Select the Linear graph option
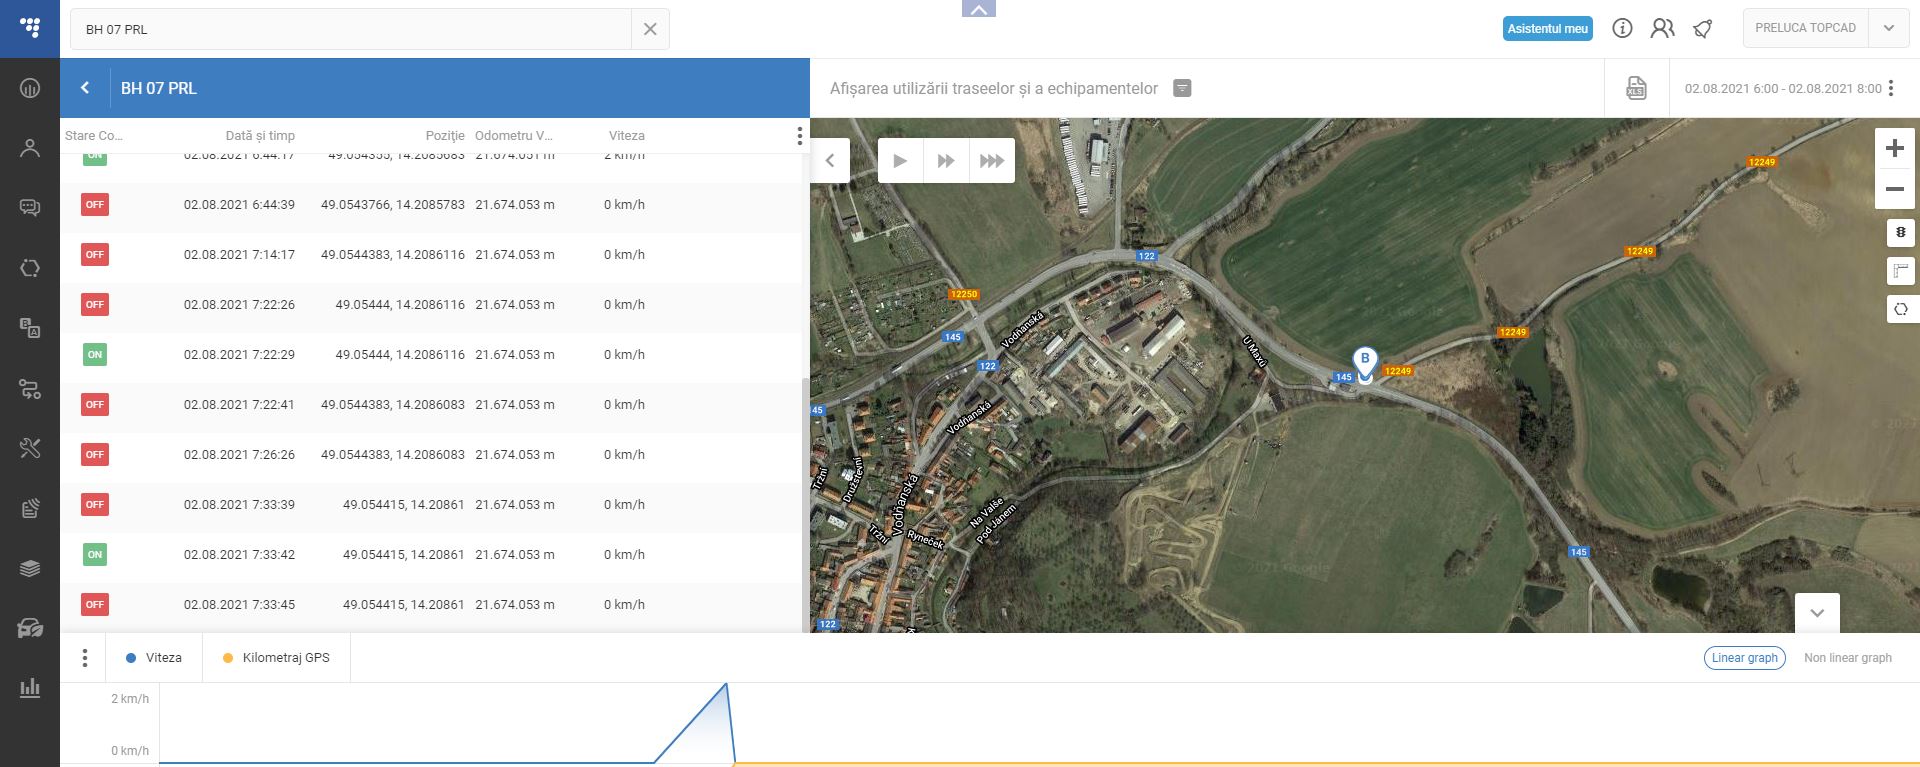Viewport: 1920px width, 767px height. (1744, 658)
